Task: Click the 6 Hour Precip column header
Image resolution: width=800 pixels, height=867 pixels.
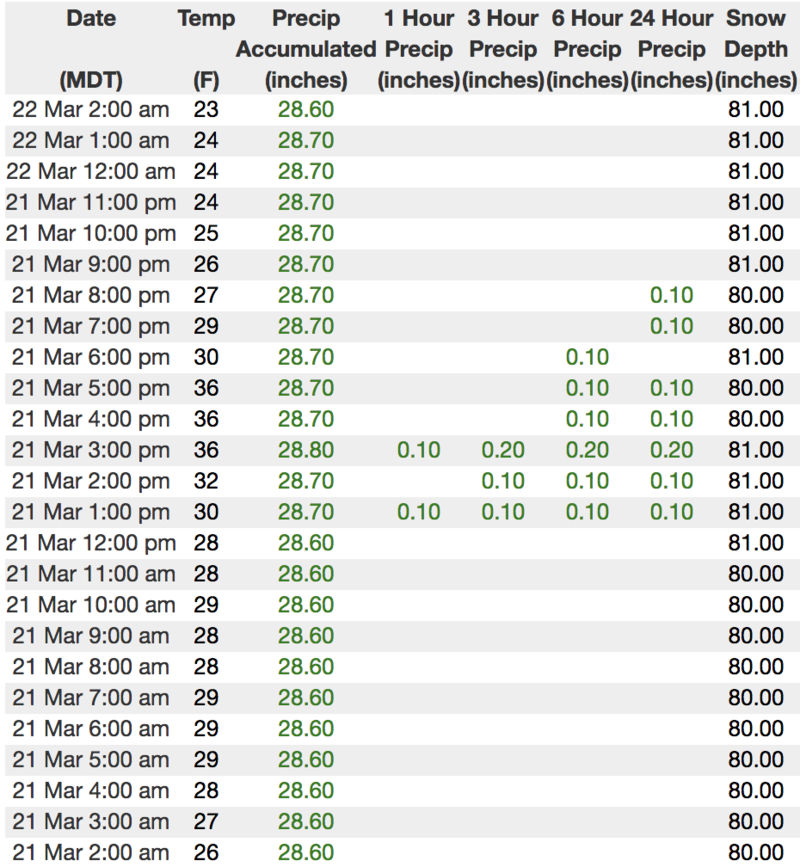Action: coord(587,48)
